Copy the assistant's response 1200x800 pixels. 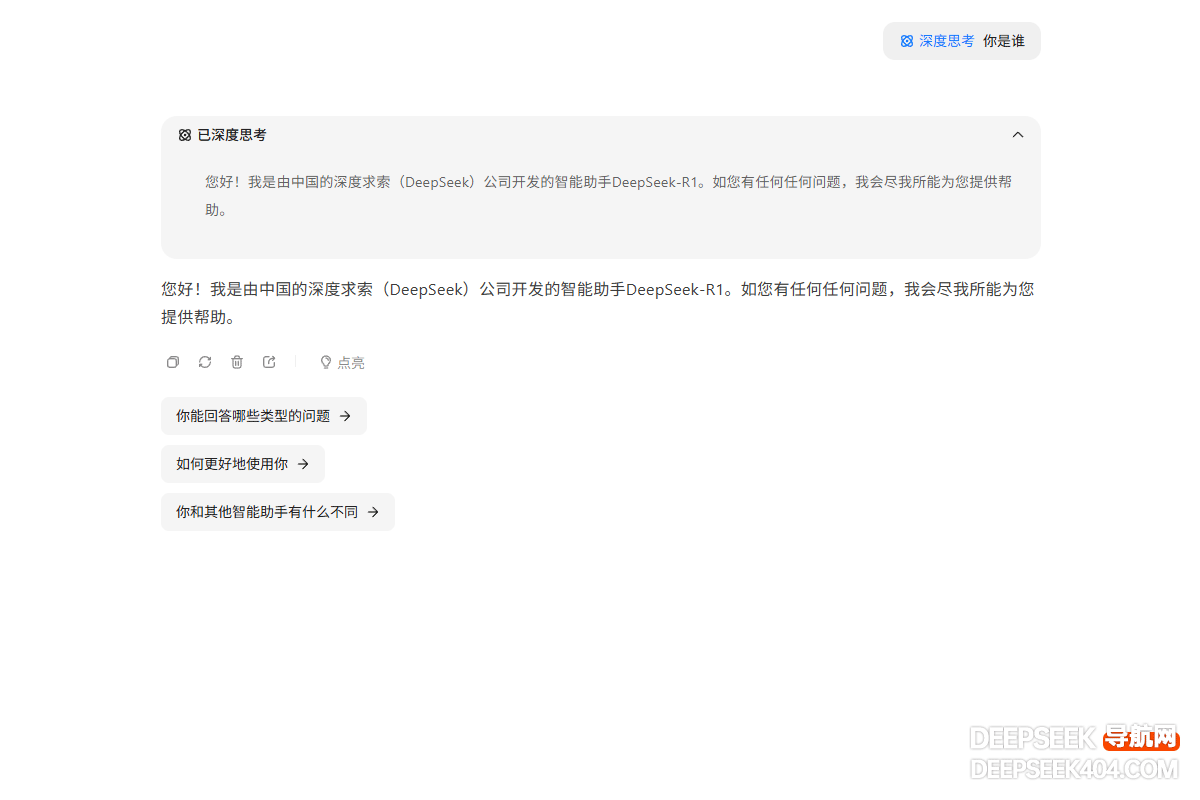pyautogui.click(x=173, y=362)
